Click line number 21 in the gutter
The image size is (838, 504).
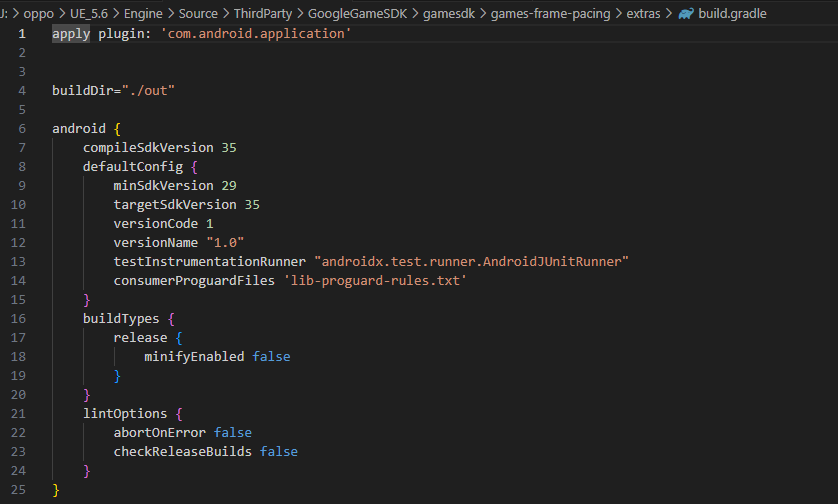21,414
